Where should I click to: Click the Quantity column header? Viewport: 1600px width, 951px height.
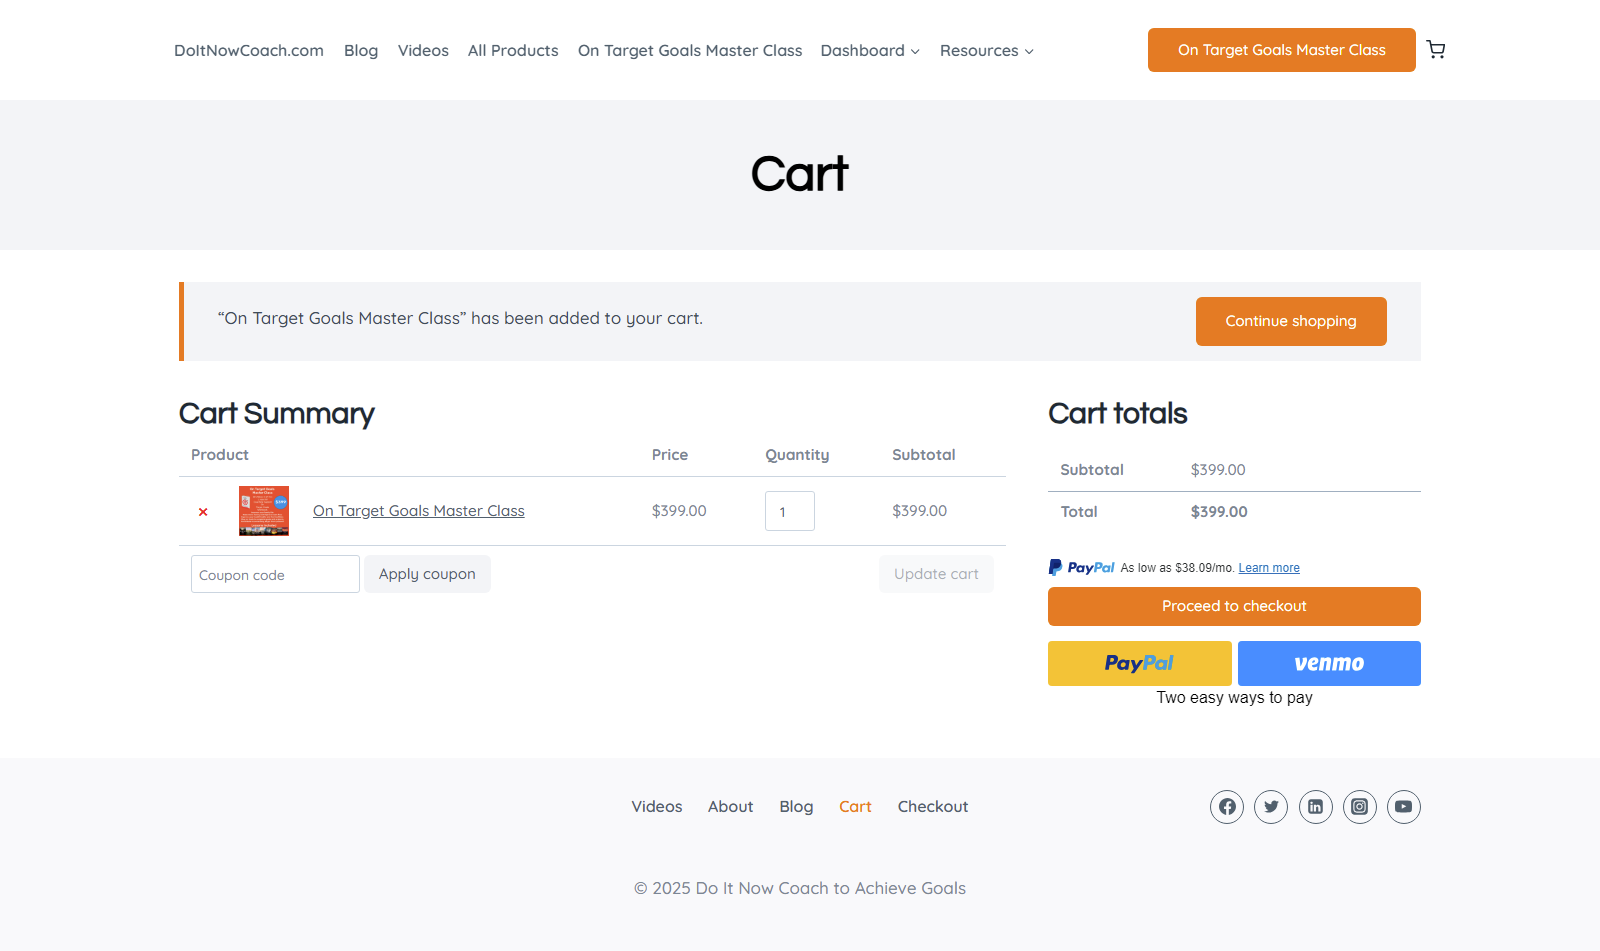coord(797,455)
